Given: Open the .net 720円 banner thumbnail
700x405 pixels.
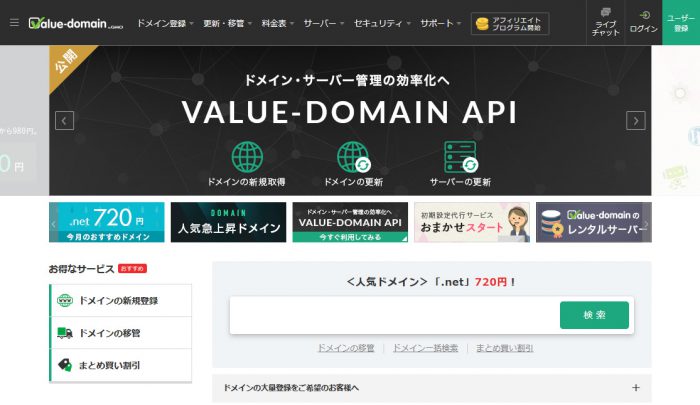Looking at the screenshot, I should pos(107,222).
